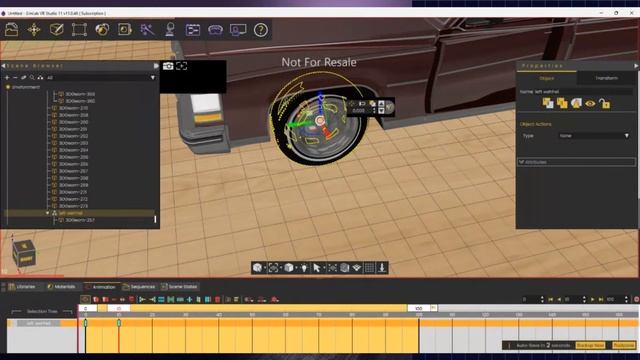640x360 pixels.
Task: Click the material sphere icon in Properties panel
Action: pos(576,104)
